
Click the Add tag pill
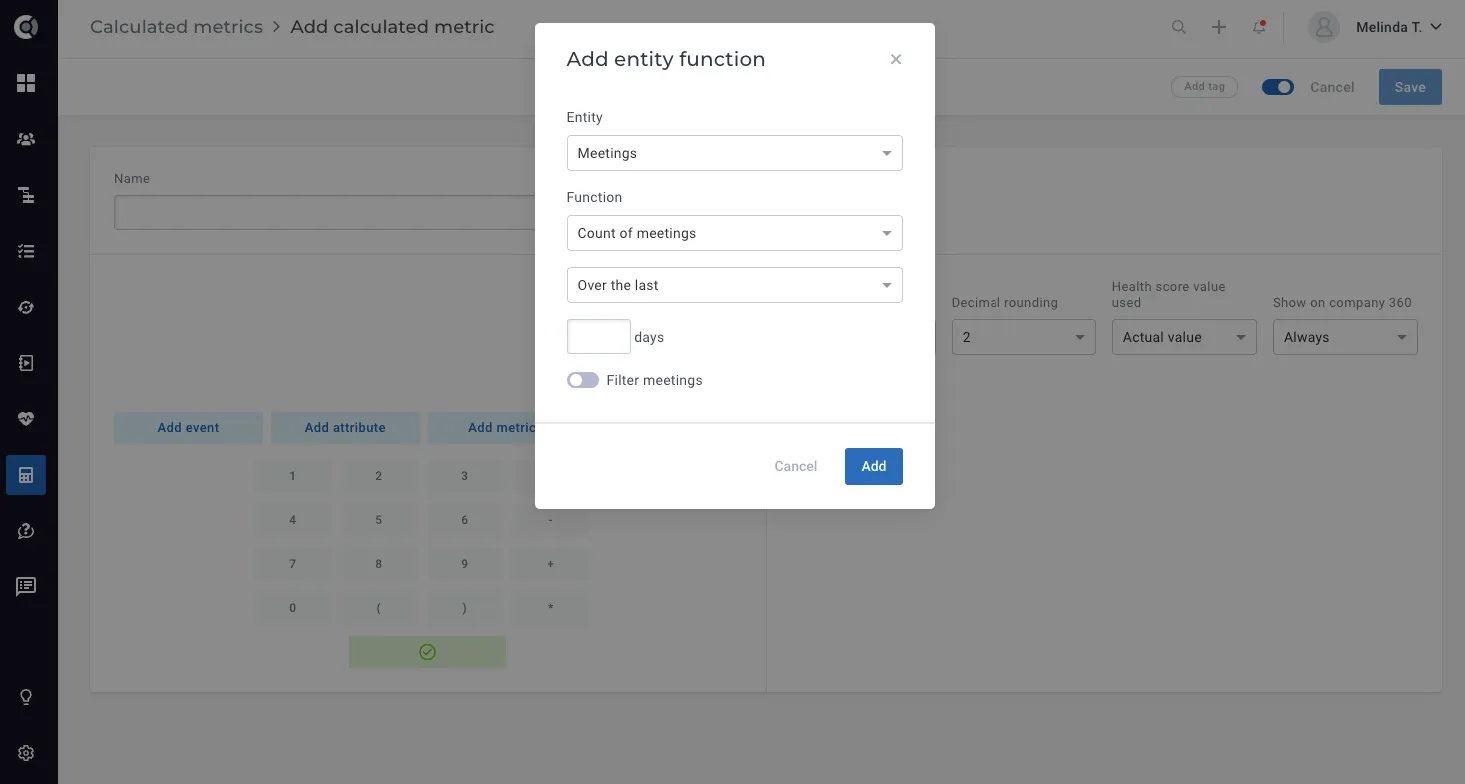pyautogui.click(x=1204, y=87)
